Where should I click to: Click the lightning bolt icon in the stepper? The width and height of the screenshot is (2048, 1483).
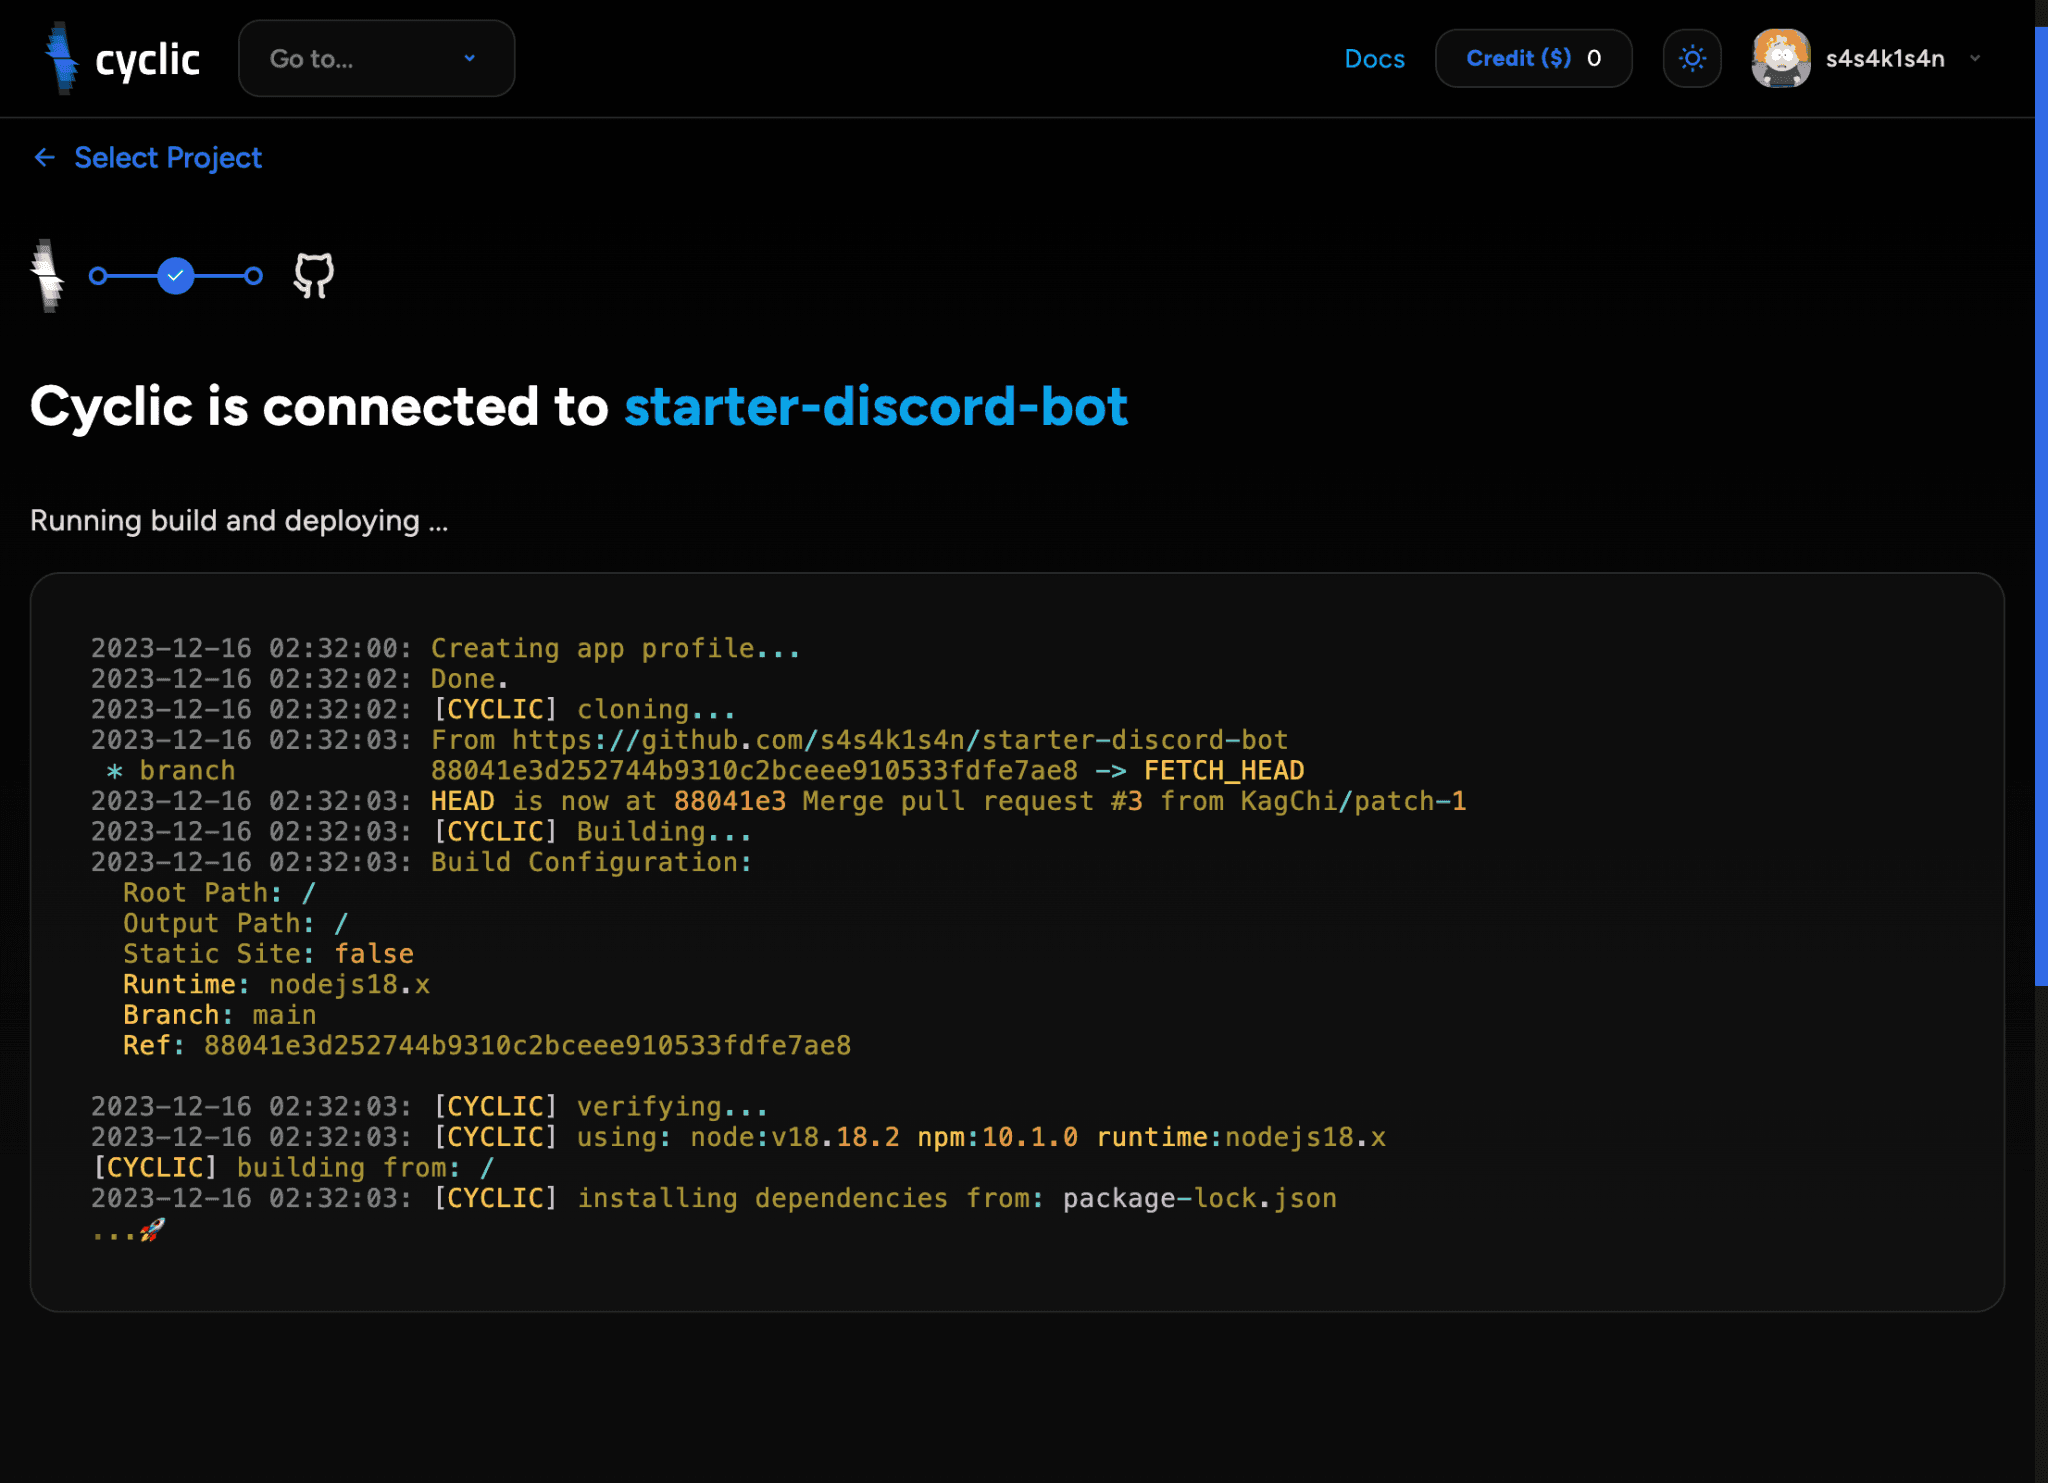coord(47,277)
